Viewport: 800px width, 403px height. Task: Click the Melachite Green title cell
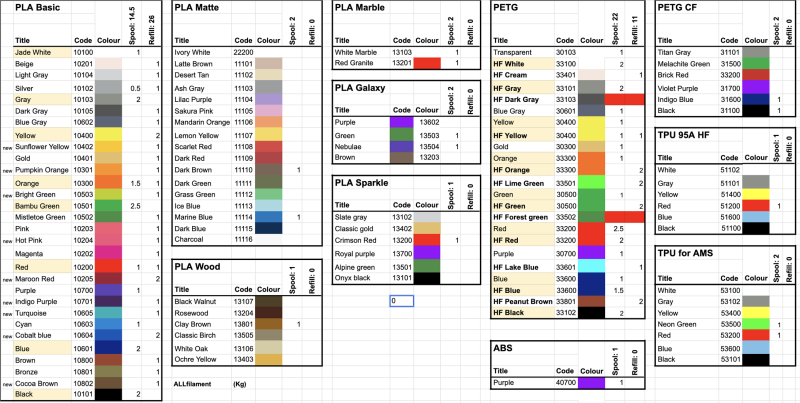coord(687,64)
